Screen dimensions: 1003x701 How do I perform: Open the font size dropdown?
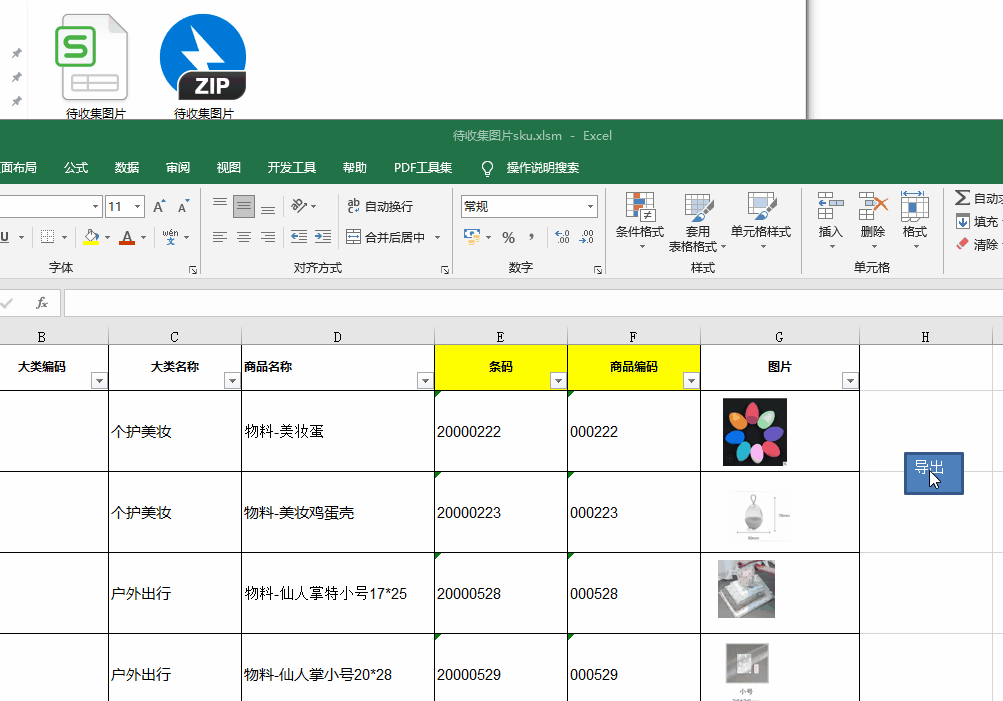pyautogui.click(x=136, y=205)
